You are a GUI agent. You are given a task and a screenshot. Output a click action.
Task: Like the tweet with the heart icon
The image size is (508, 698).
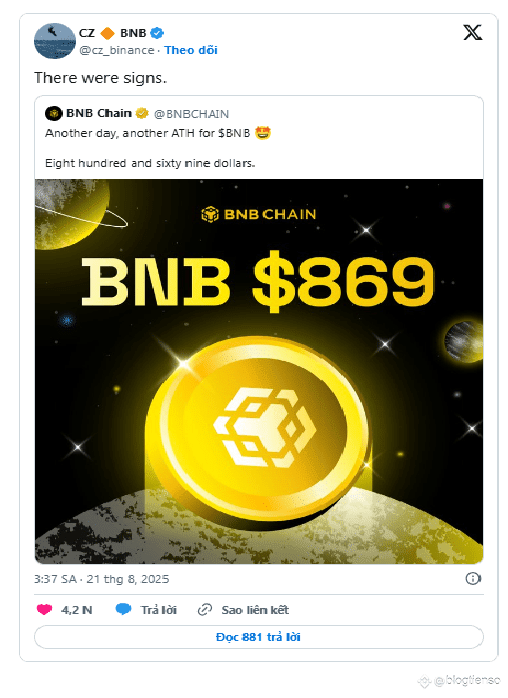(44, 609)
